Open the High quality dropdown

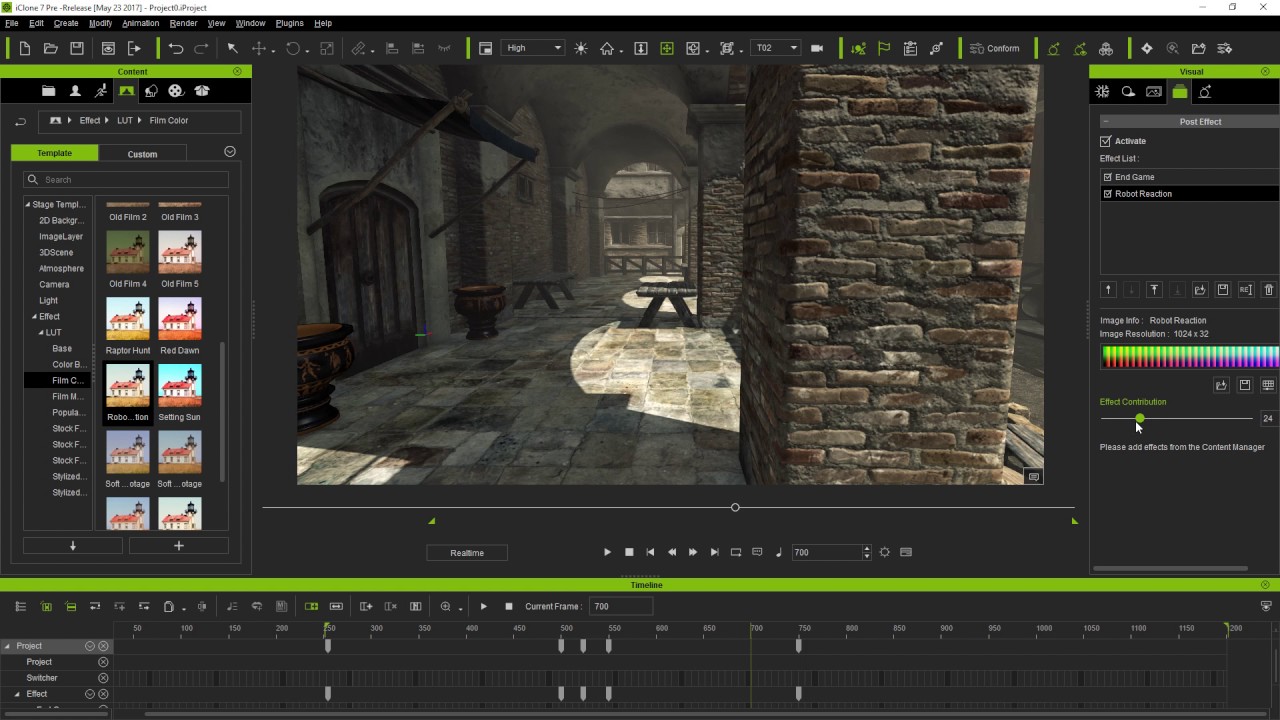click(534, 48)
